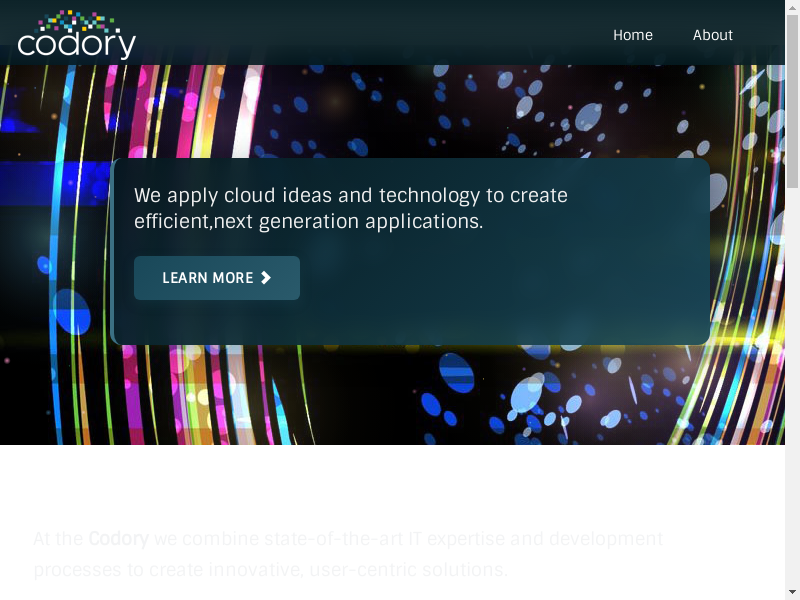
Task: Click the LEARN MORE button text
Action: [208, 278]
